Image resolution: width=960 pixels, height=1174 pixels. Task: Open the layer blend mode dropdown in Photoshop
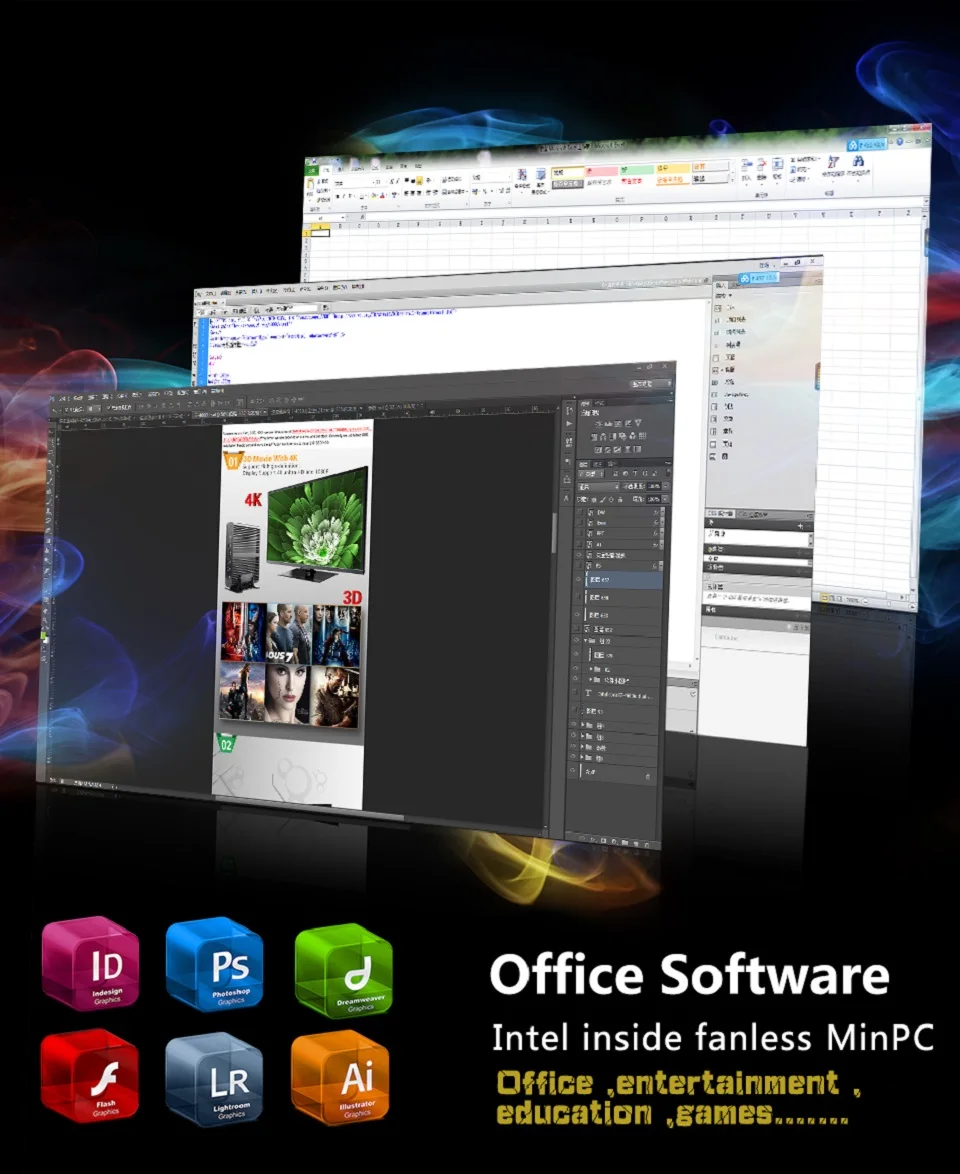click(x=600, y=486)
